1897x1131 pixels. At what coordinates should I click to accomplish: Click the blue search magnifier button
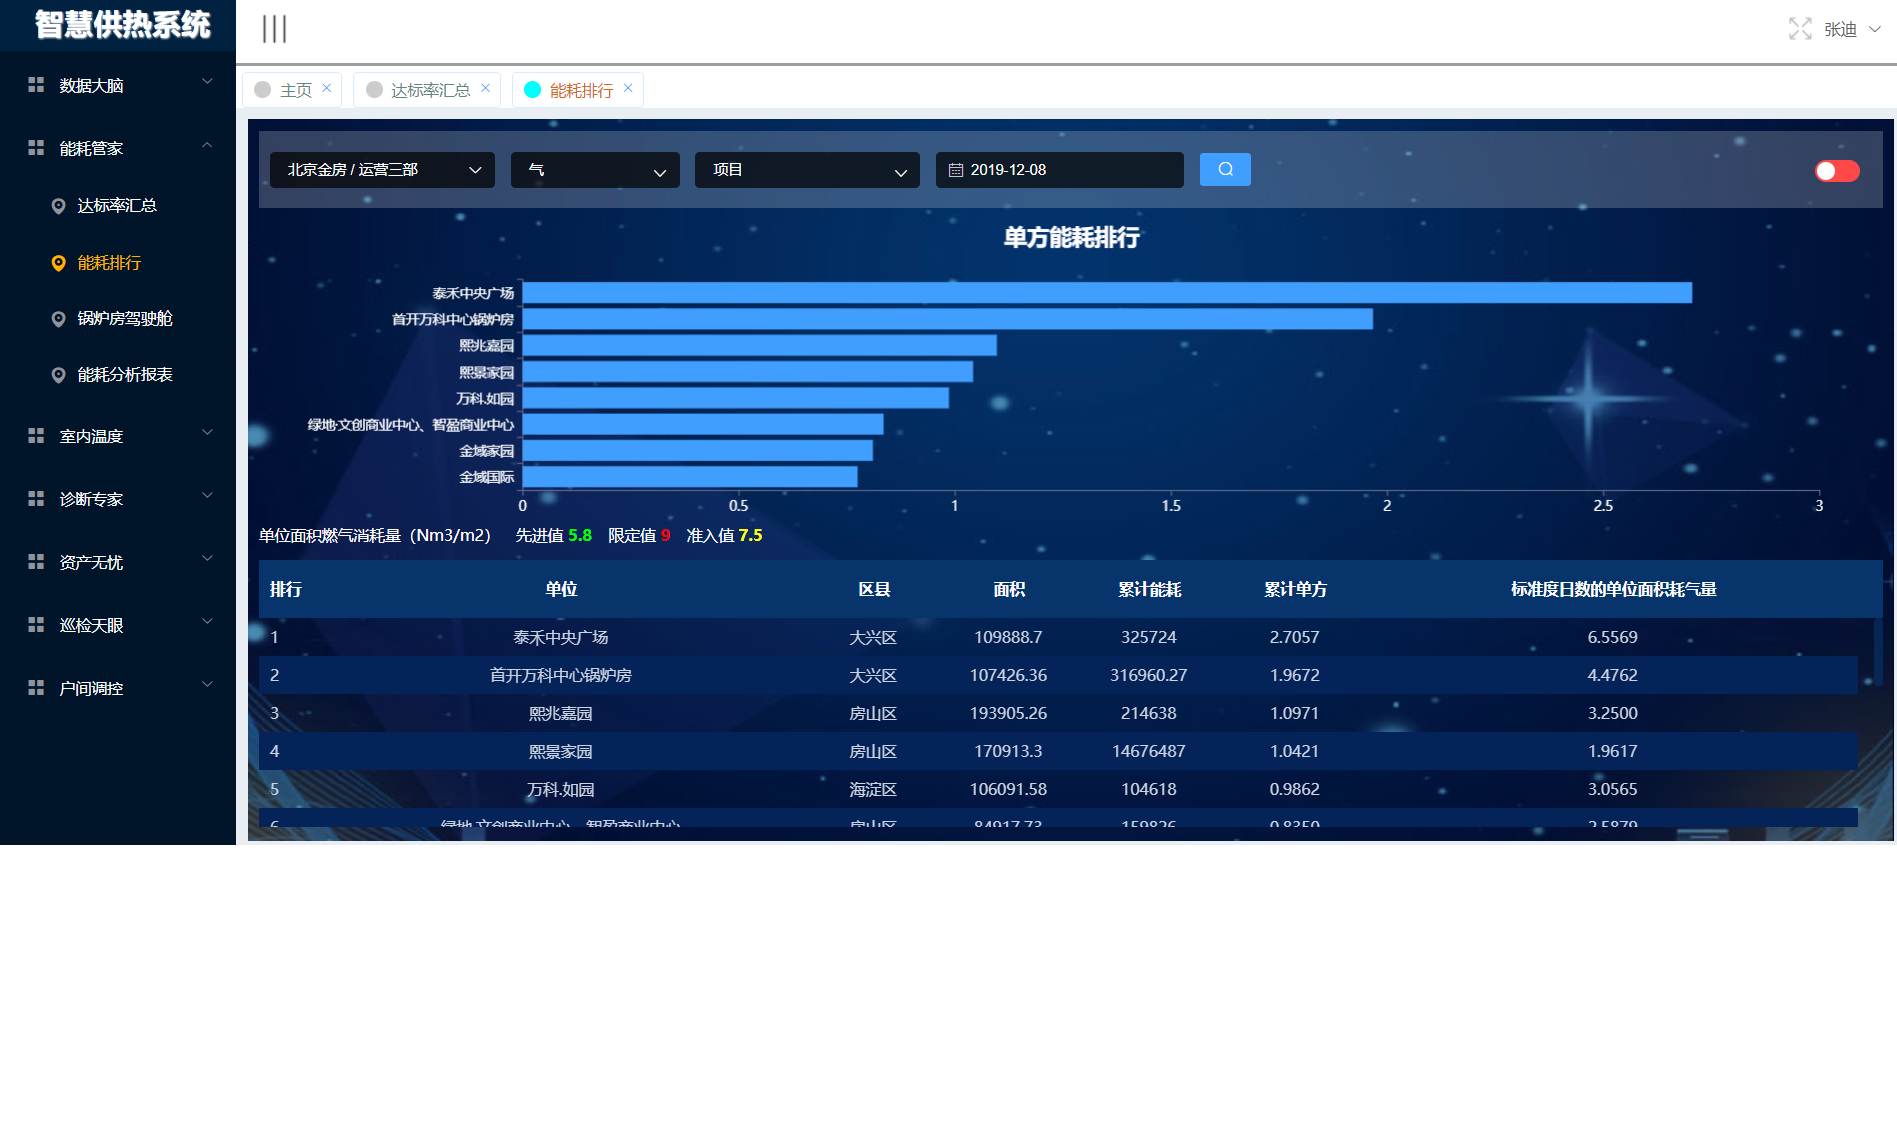pyautogui.click(x=1225, y=170)
